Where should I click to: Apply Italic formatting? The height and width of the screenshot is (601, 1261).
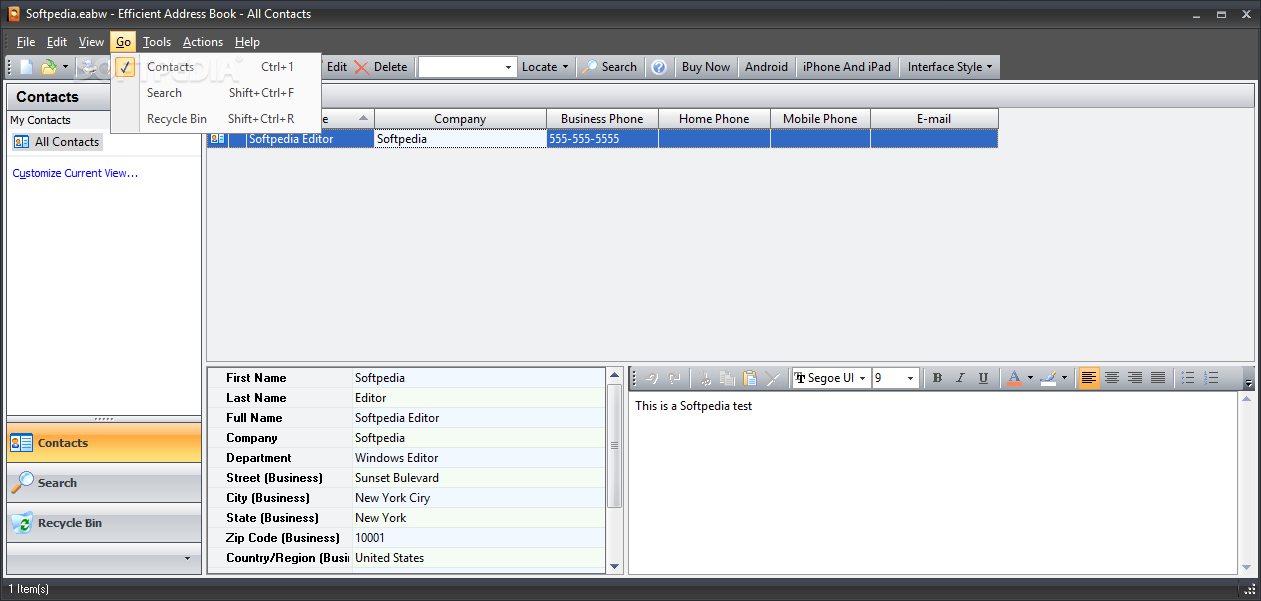coord(960,378)
